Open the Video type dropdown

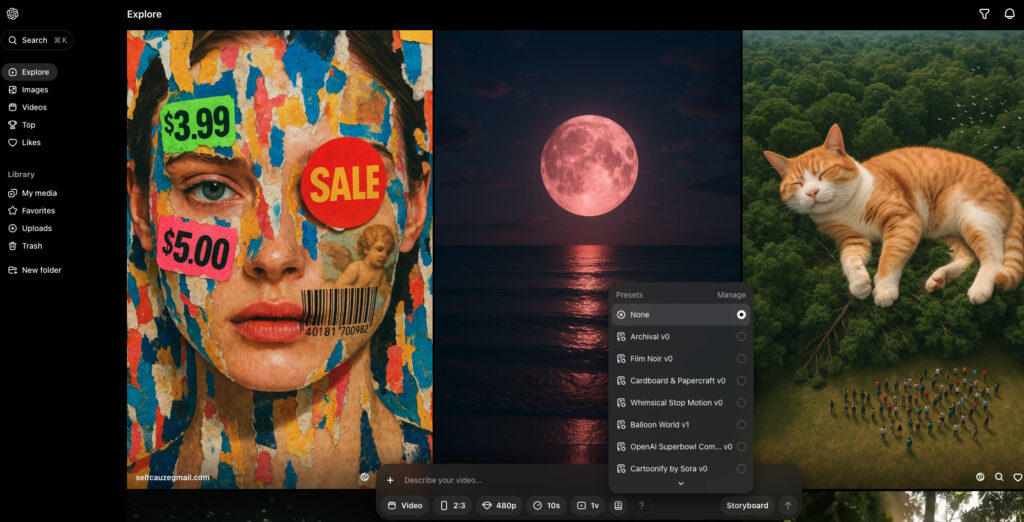point(405,506)
